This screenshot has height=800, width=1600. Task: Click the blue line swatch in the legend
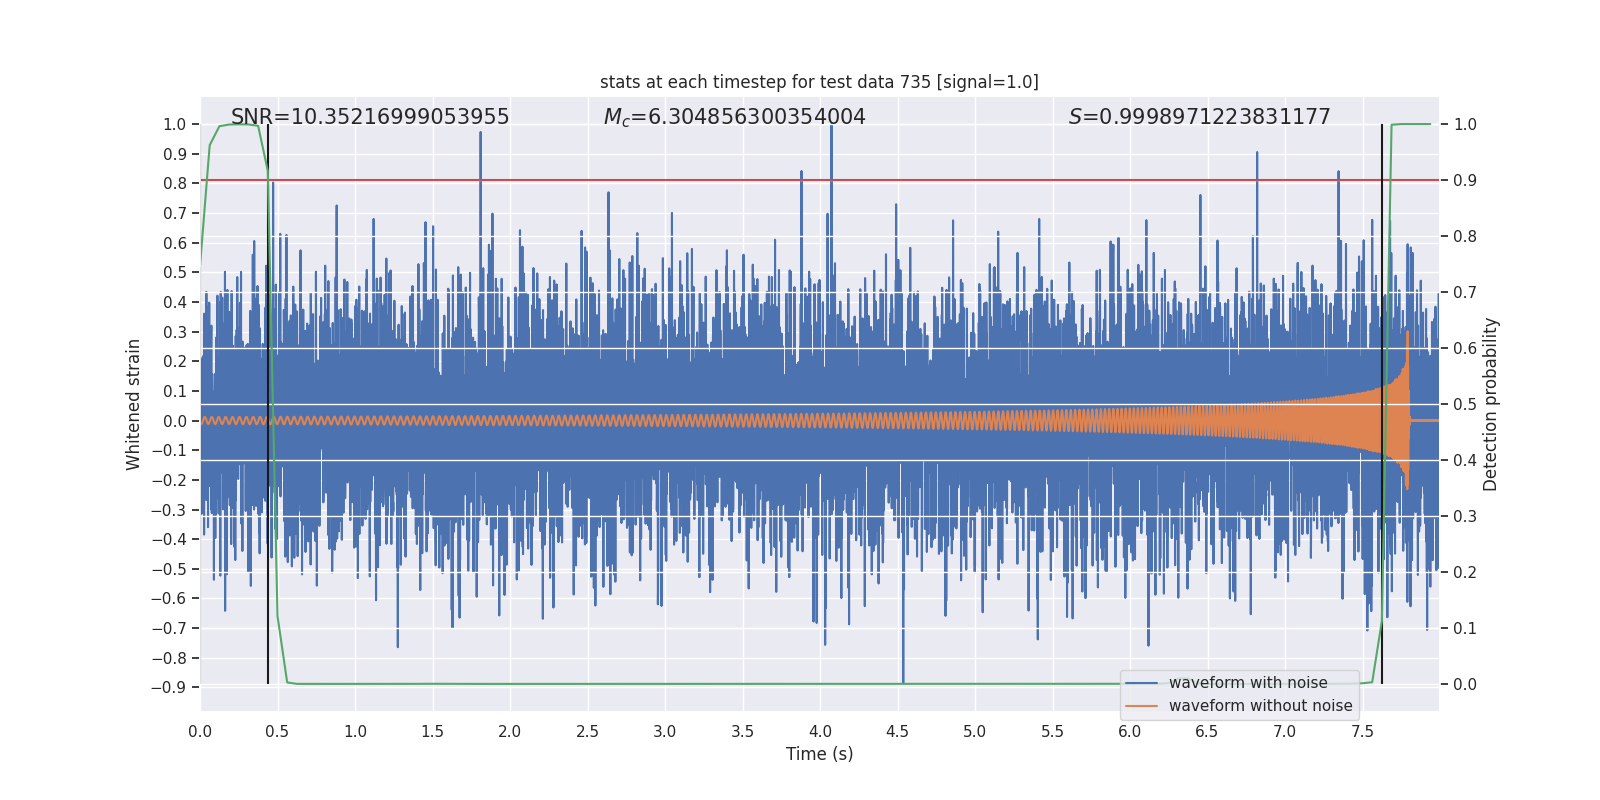pos(1142,683)
